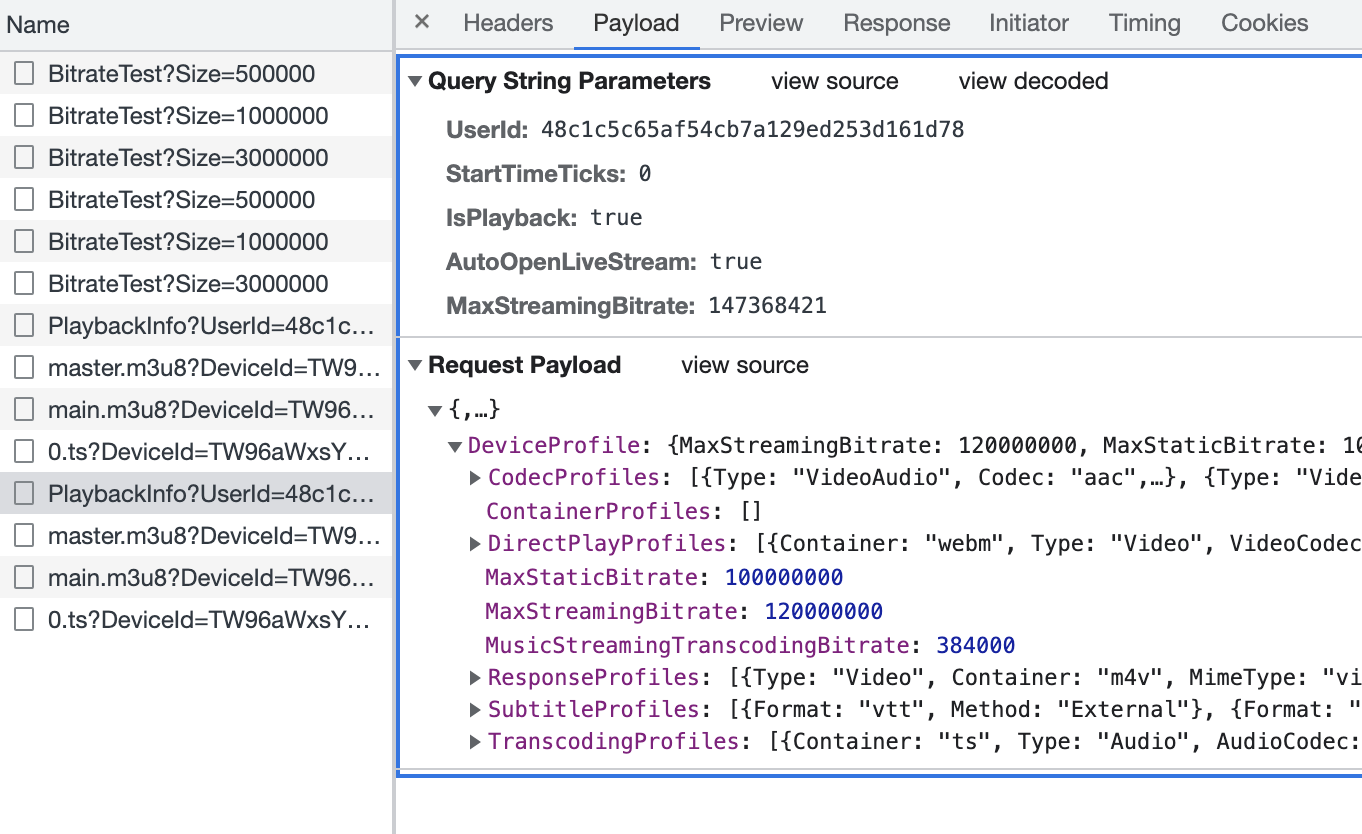Screen dimensions: 1362x834
Task: Open the Response tab
Action: pyautogui.click(x=896, y=22)
